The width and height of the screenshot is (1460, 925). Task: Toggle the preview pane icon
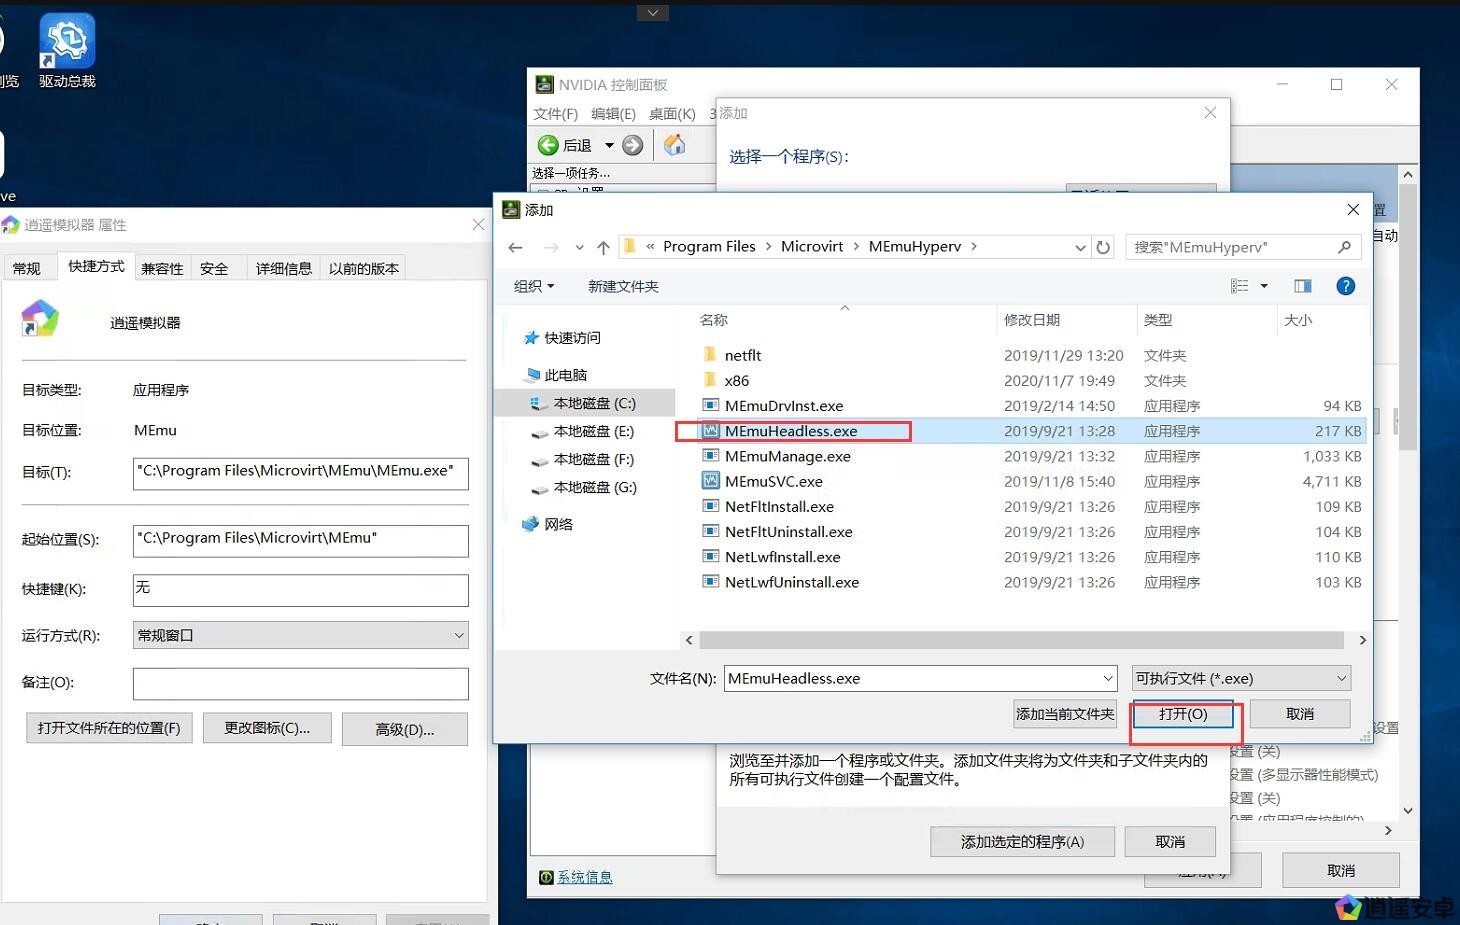pyautogui.click(x=1302, y=286)
